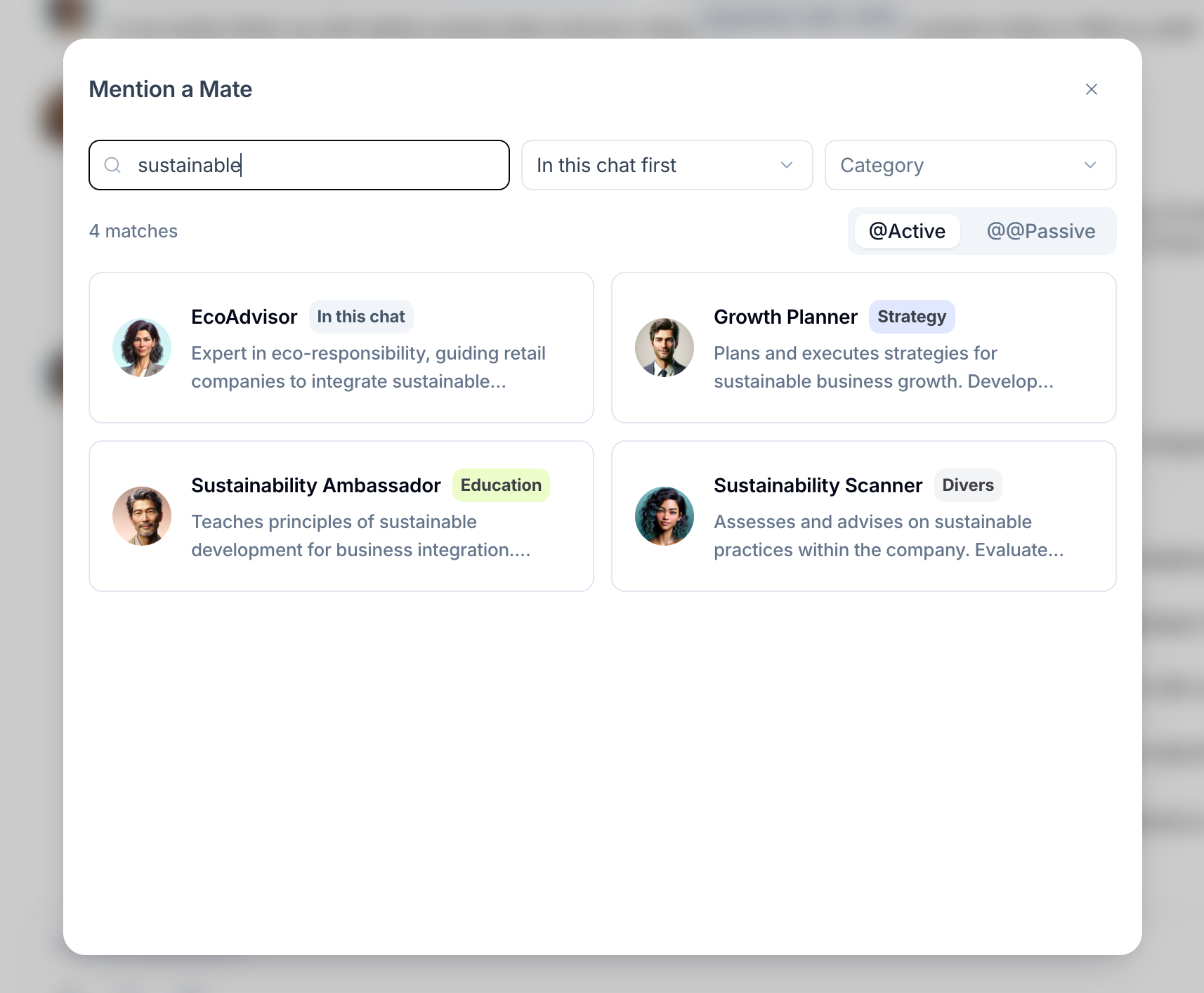This screenshot has height=993, width=1204.
Task: Switch to @Active mention mode
Action: click(907, 231)
